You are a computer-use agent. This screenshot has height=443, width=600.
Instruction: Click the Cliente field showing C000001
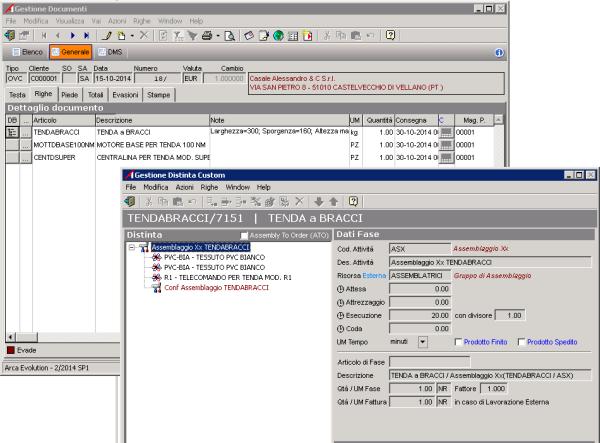coord(44,78)
